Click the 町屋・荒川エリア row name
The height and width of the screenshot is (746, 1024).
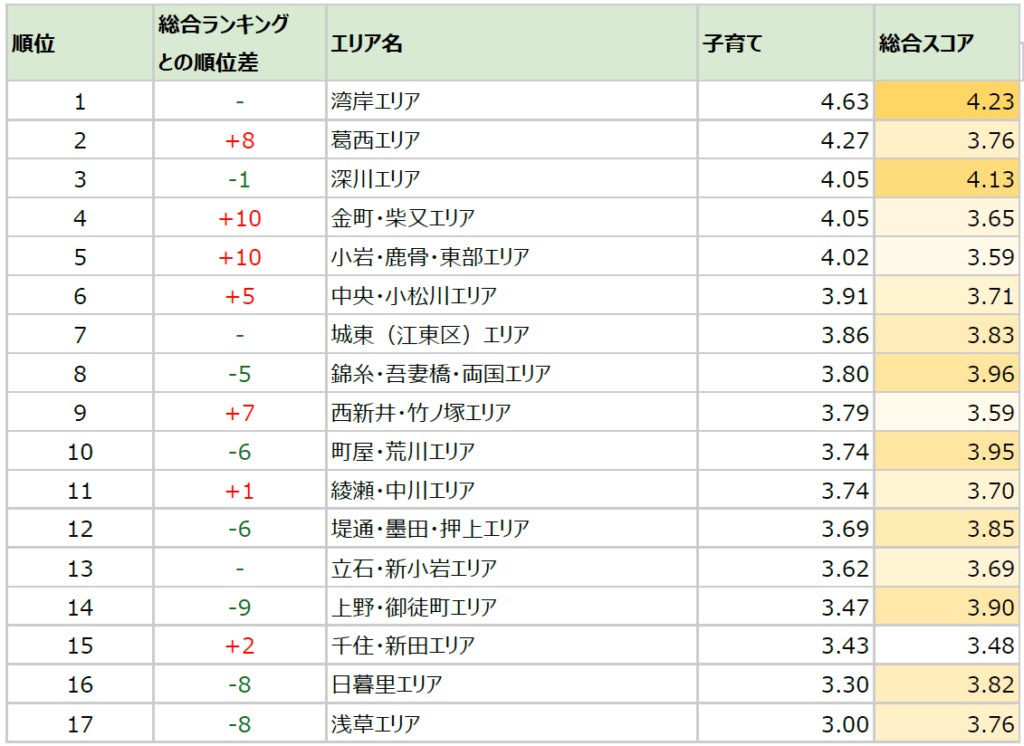point(403,451)
